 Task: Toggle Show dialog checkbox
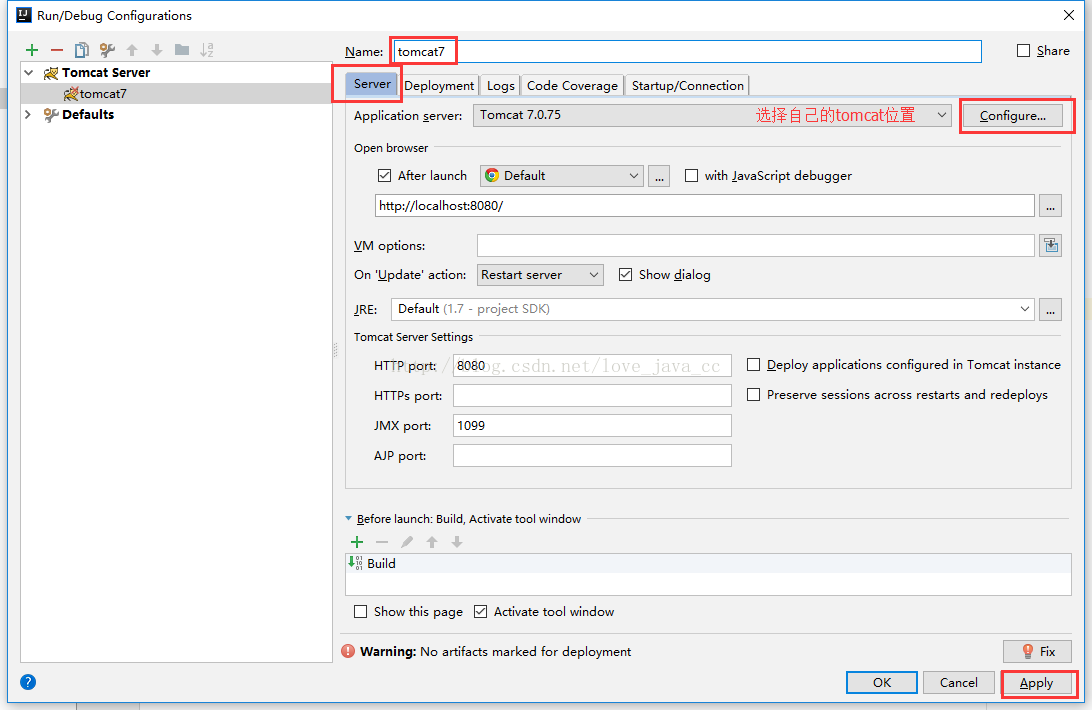click(625, 275)
